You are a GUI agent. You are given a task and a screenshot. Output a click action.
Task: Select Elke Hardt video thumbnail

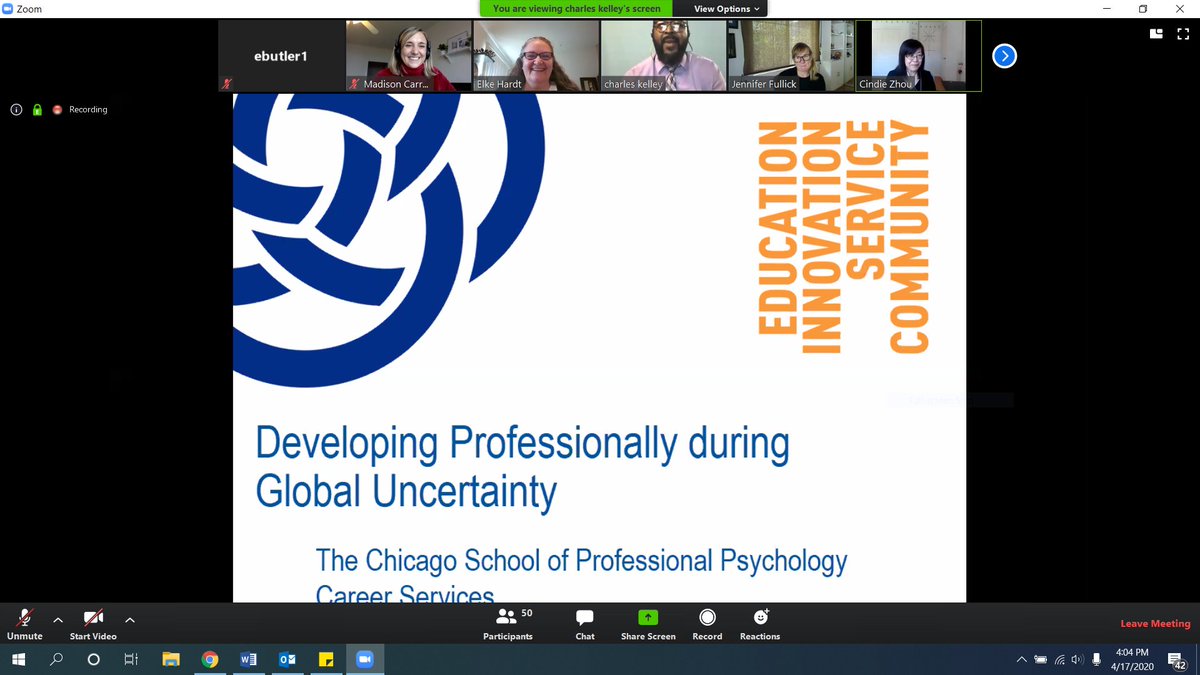click(536, 56)
